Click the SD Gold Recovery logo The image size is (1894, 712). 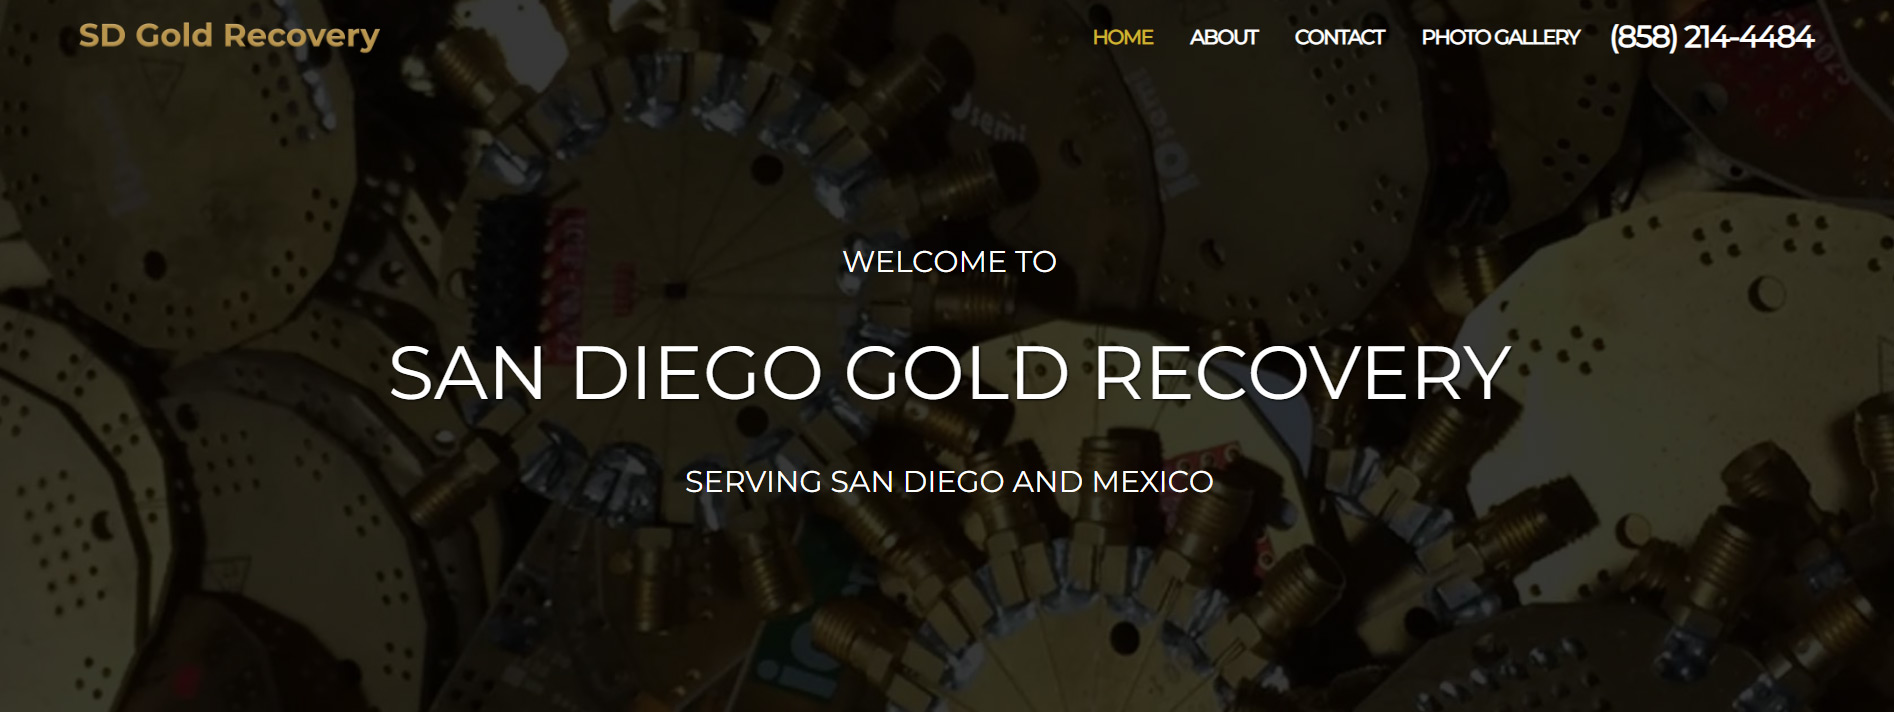coord(229,36)
